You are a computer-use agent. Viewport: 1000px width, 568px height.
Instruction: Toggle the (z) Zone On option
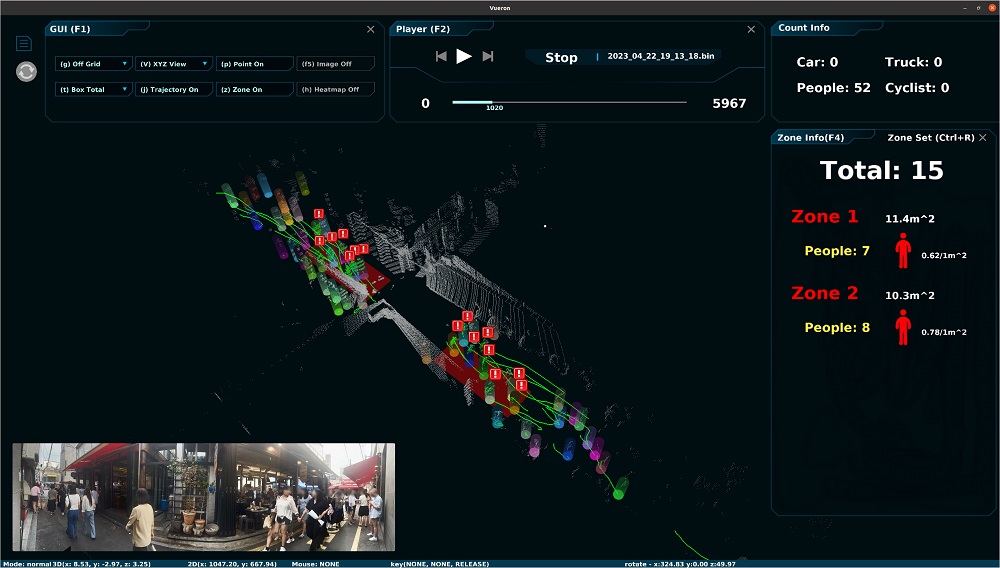[254, 90]
